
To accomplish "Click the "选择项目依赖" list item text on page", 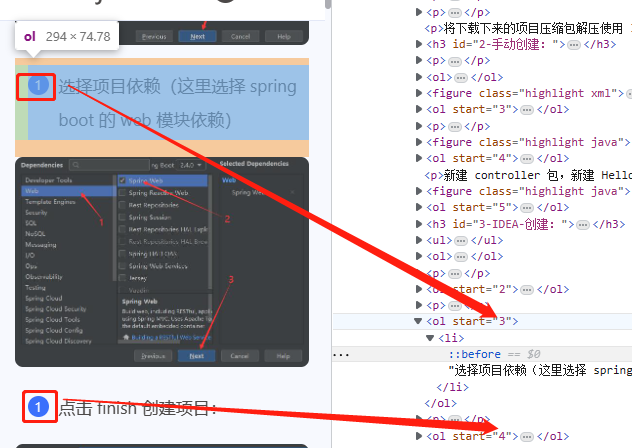I will coord(178,103).
